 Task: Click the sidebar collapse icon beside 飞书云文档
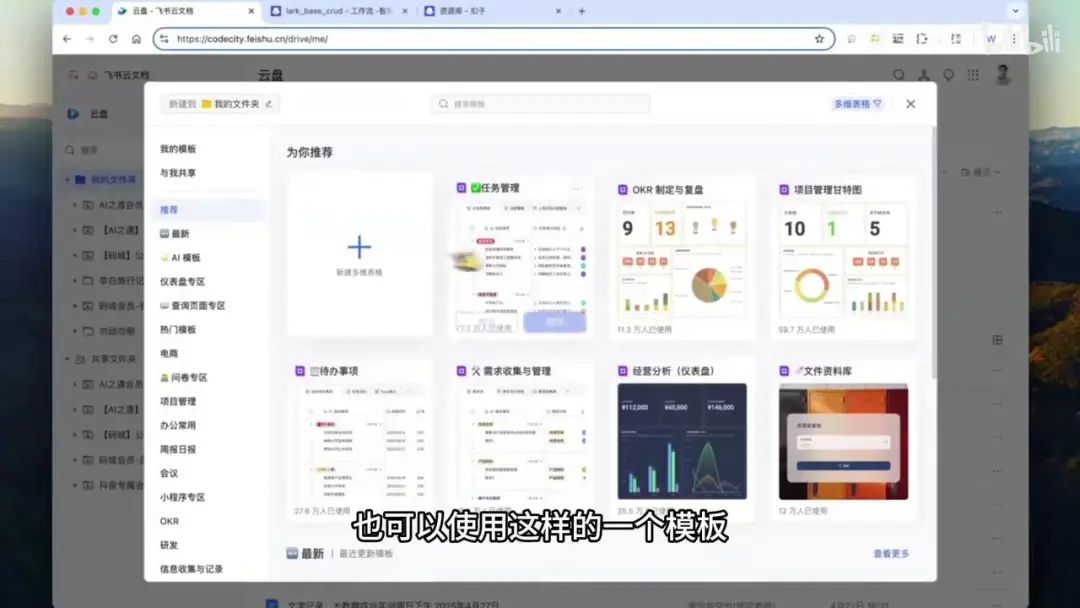click(x=73, y=75)
